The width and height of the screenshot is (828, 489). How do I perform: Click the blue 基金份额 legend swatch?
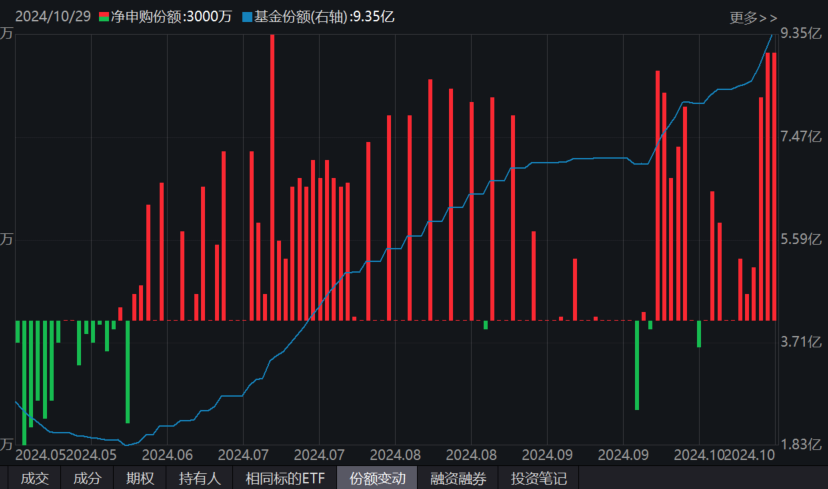click(247, 17)
